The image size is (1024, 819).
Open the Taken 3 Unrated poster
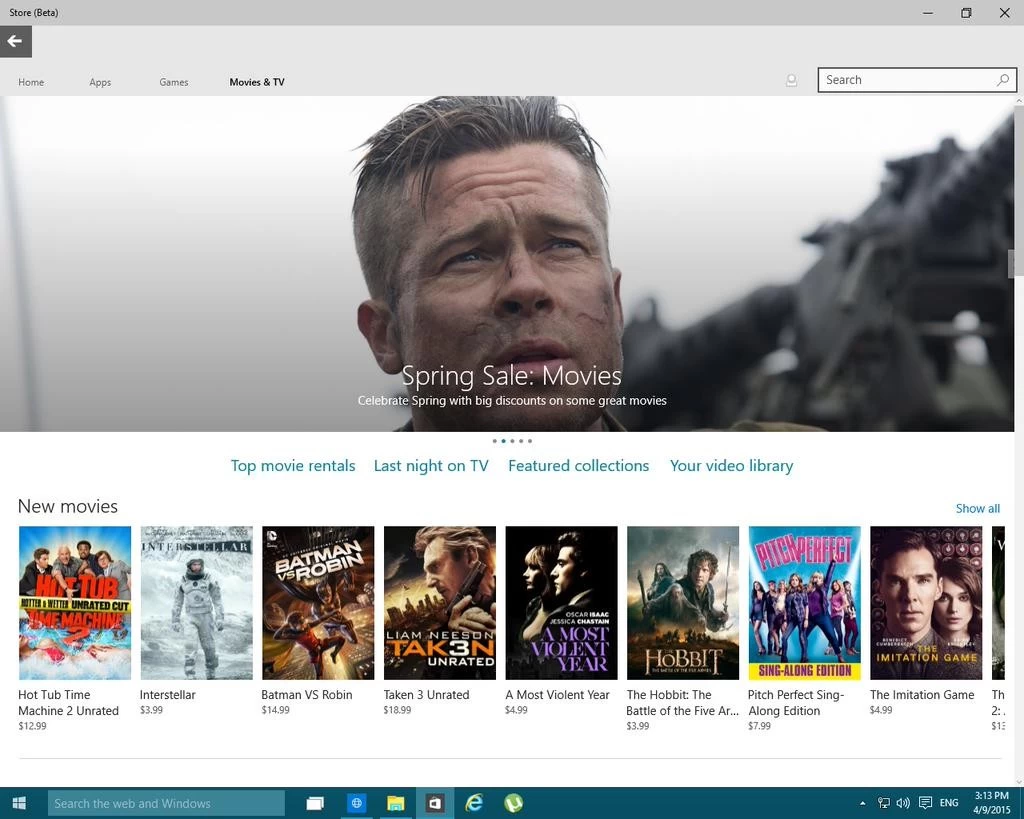click(440, 603)
